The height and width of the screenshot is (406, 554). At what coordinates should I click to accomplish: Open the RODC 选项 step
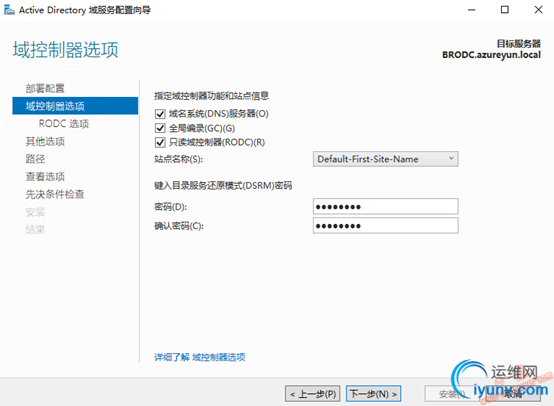[64, 124]
